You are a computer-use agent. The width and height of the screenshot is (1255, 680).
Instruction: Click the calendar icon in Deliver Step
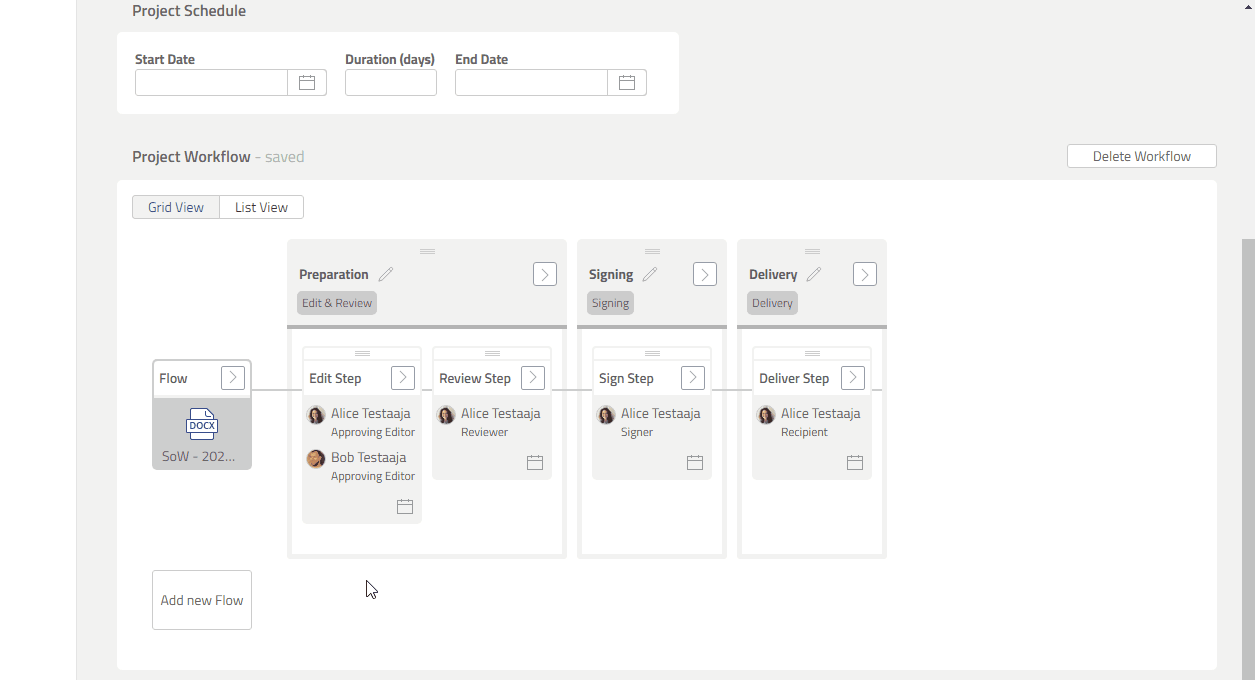click(855, 463)
